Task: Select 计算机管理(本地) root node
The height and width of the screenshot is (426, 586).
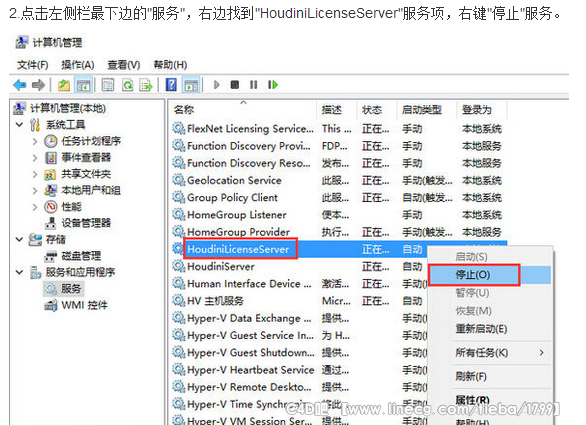Action: 59,108
